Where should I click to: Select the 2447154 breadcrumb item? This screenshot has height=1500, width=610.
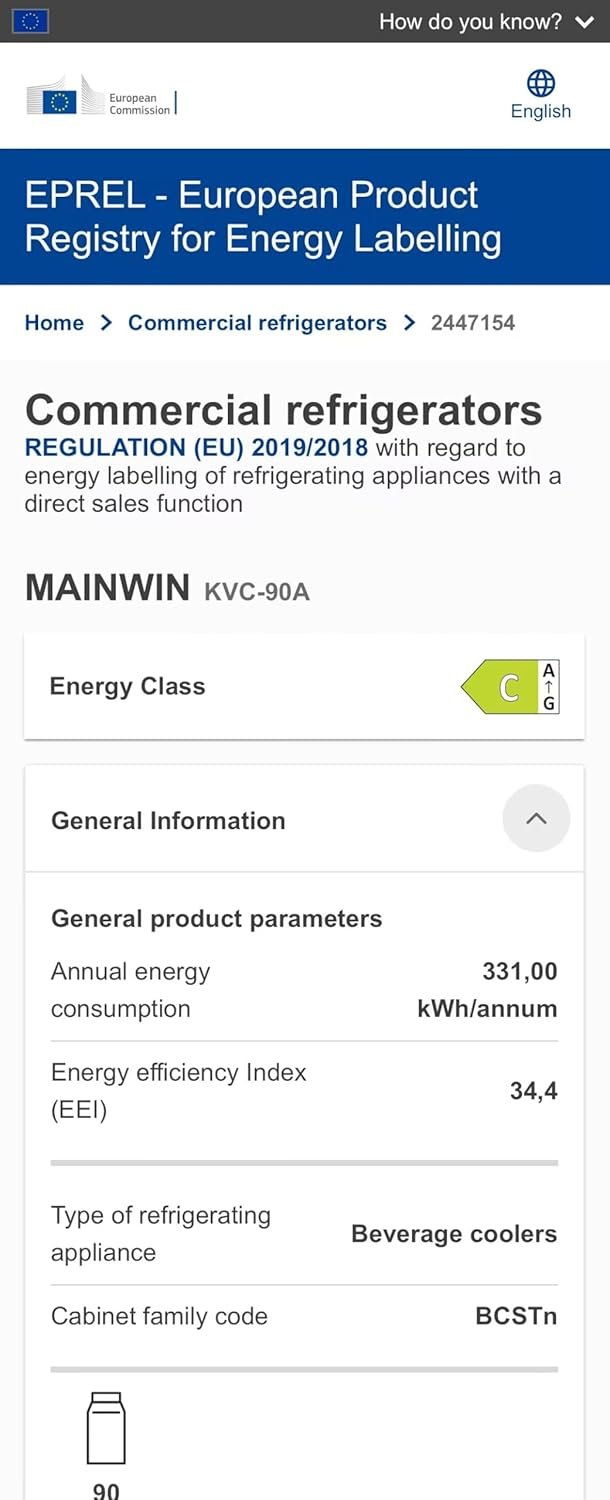pos(473,323)
